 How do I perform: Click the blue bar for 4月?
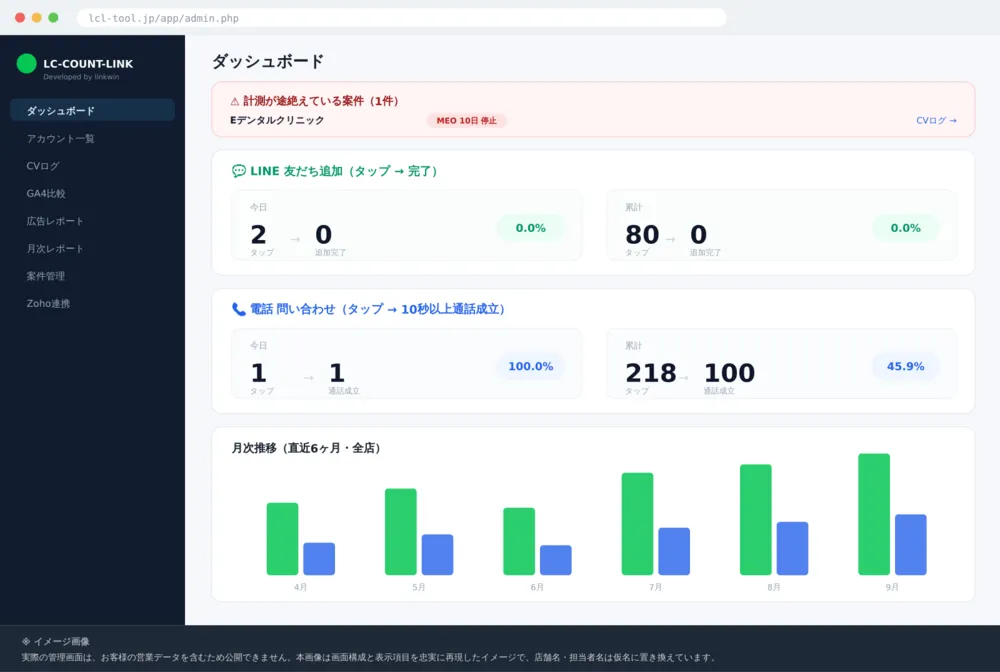click(x=319, y=559)
